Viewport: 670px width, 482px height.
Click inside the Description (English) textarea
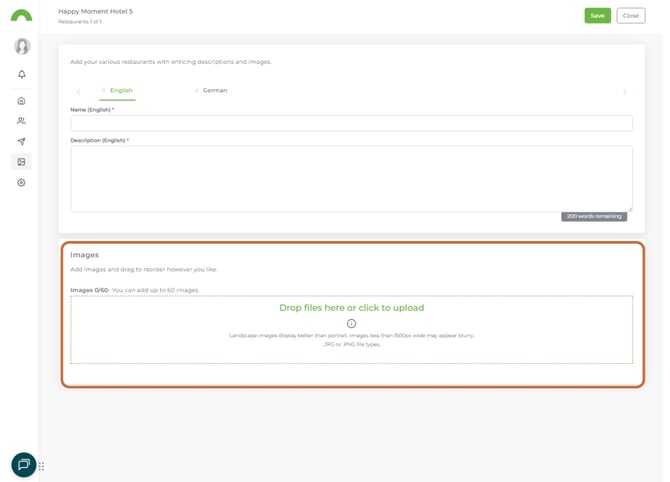pos(351,178)
